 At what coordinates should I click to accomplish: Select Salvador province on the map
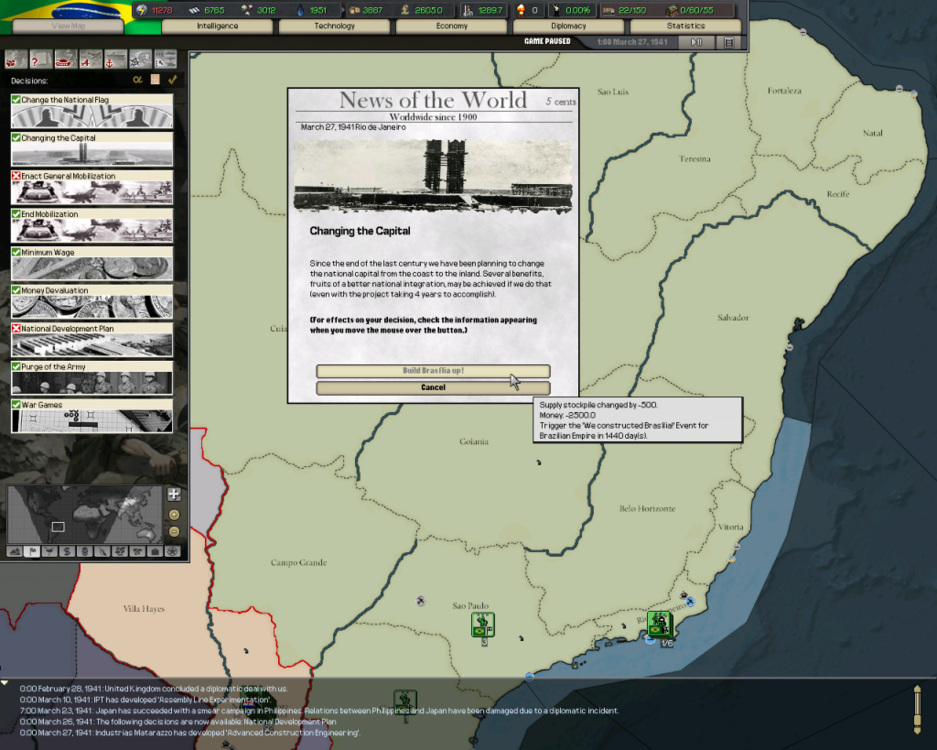(733, 318)
